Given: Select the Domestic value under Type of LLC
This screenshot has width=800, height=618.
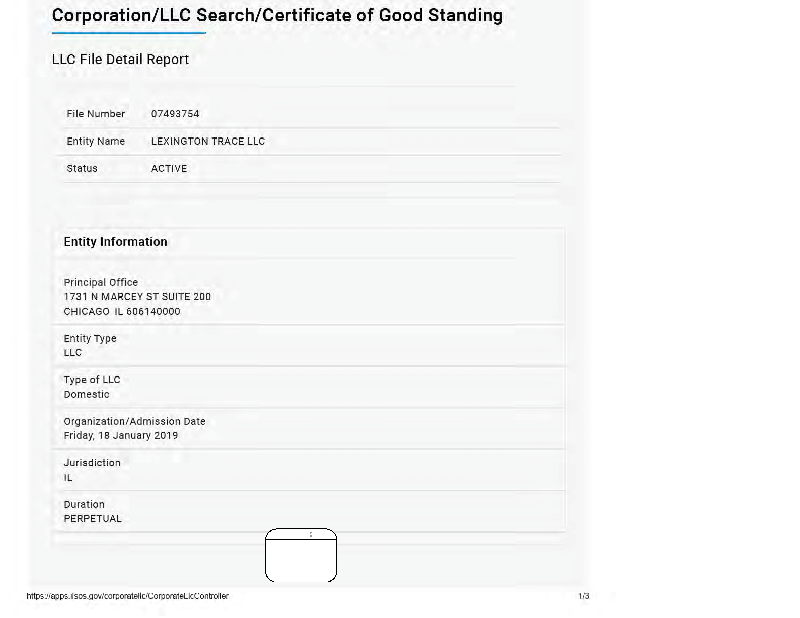Looking at the screenshot, I should tap(87, 394).
